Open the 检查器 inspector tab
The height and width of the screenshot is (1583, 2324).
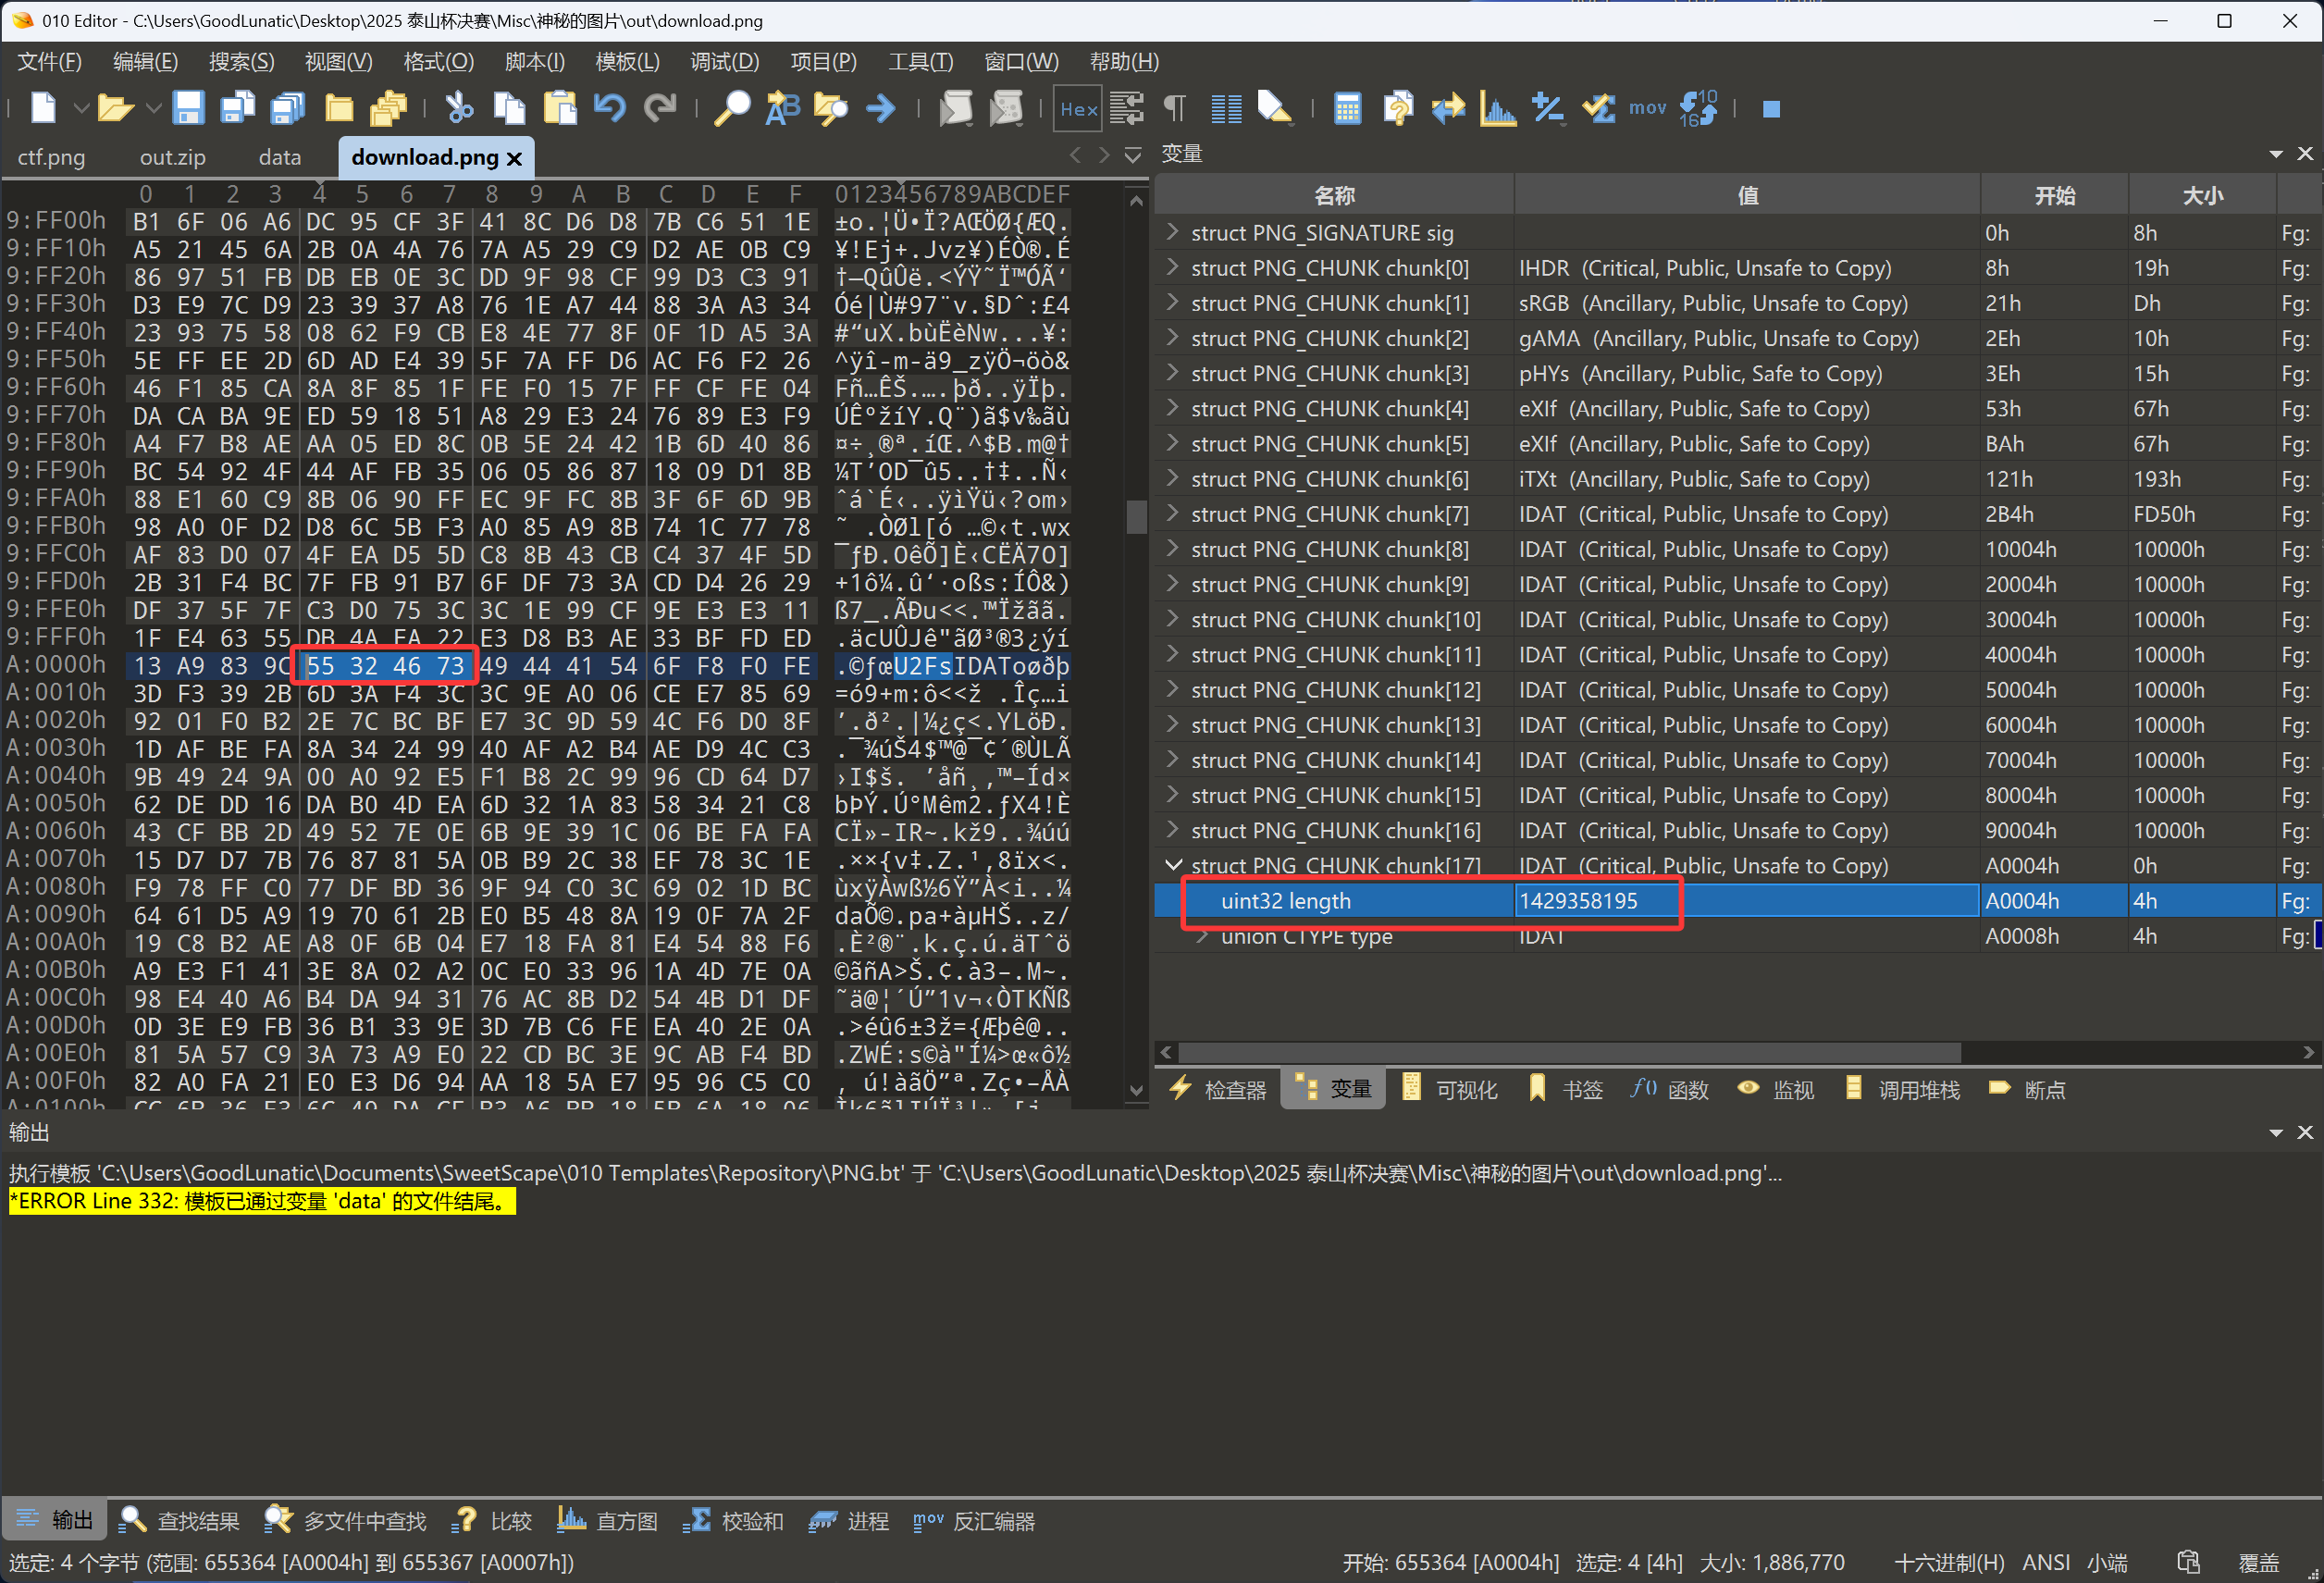[1218, 1089]
